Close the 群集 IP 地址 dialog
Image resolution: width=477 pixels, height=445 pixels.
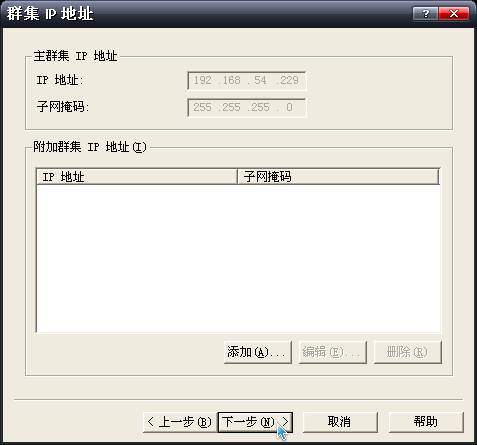point(454,14)
